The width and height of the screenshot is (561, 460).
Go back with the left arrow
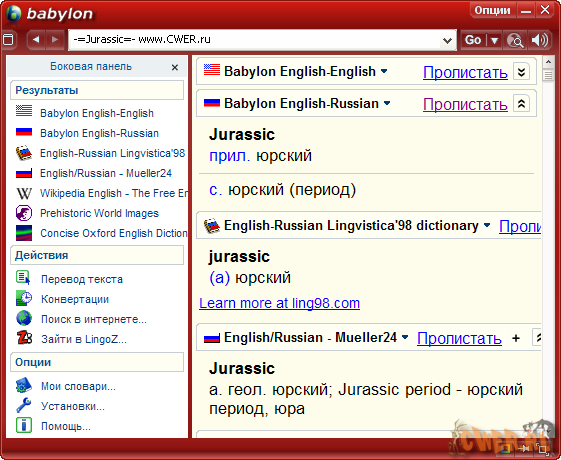tap(35, 39)
